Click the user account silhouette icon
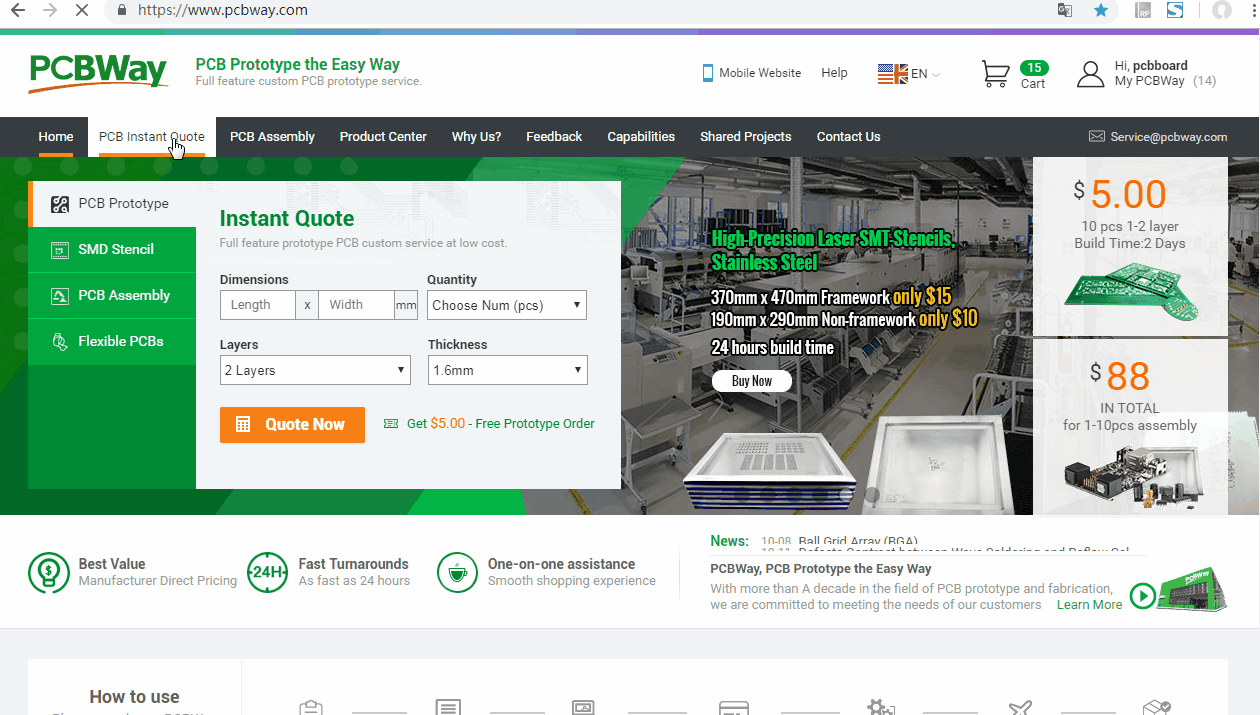The image size is (1260, 715). click(1090, 74)
